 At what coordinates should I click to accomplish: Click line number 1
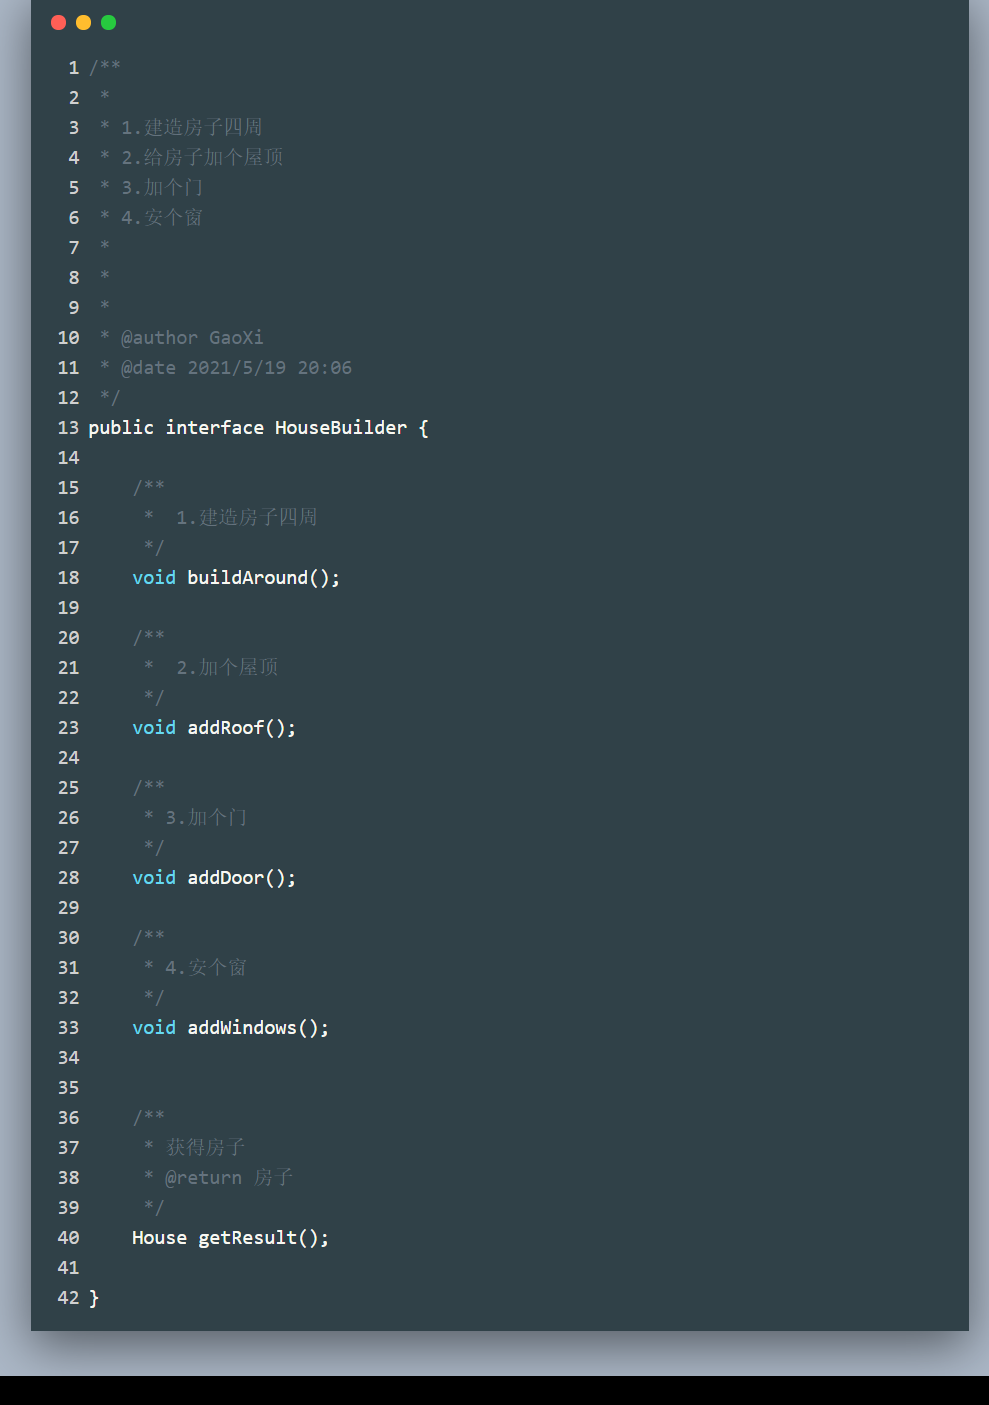[74, 68]
